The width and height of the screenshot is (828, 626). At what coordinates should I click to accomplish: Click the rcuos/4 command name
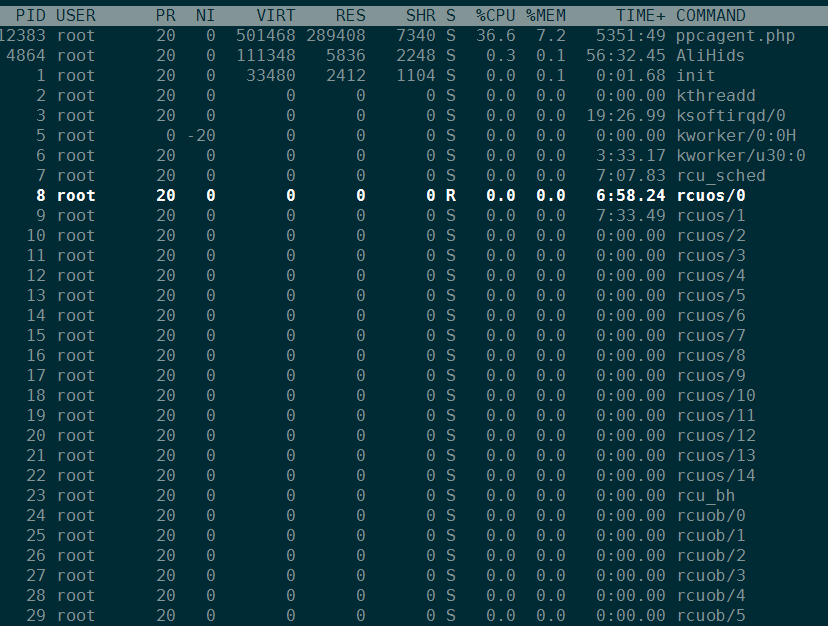[x=711, y=276]
